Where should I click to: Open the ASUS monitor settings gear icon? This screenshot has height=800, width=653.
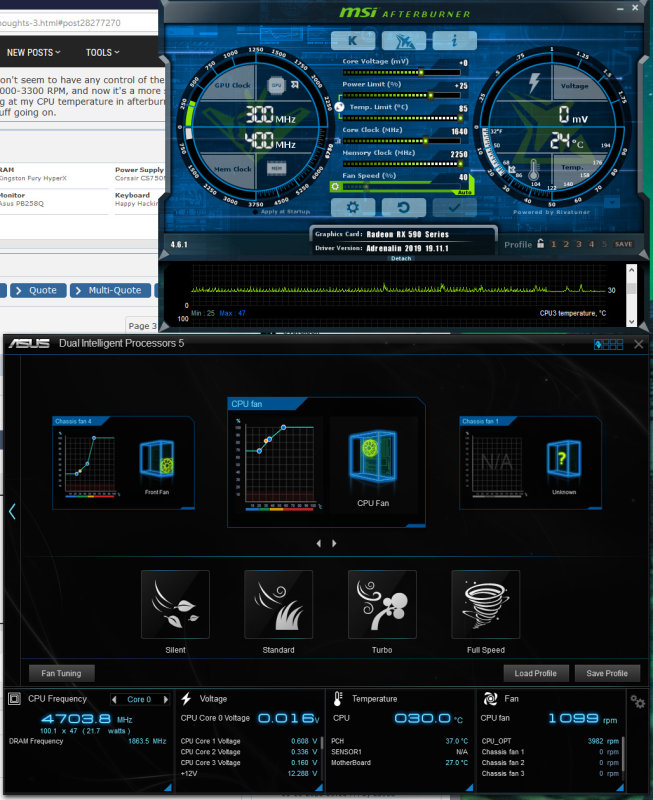tap(638, 702)
